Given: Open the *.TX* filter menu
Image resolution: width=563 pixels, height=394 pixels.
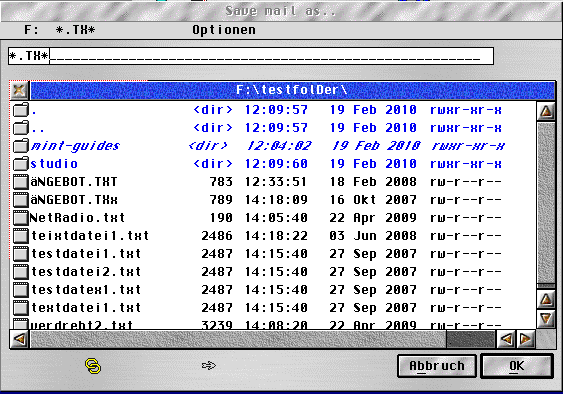Looking at the screenshot, I should 75,29.
